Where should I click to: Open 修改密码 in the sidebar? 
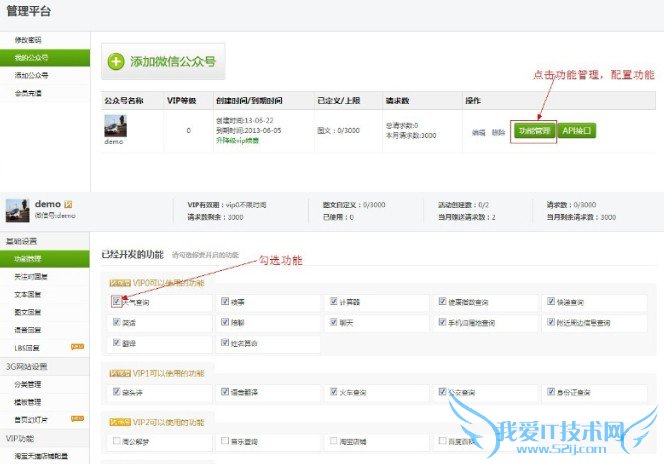point(28,40)
